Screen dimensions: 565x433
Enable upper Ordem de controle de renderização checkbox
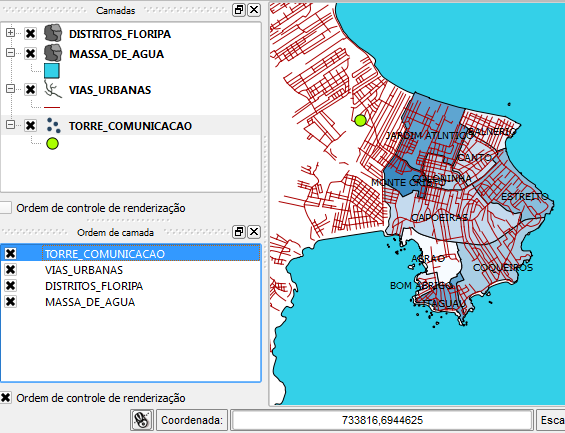(5, 208)
